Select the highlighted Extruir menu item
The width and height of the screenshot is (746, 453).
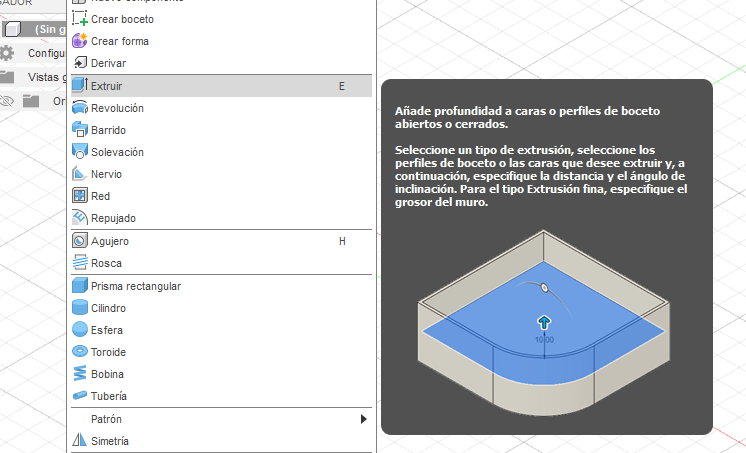pos(221,86)
